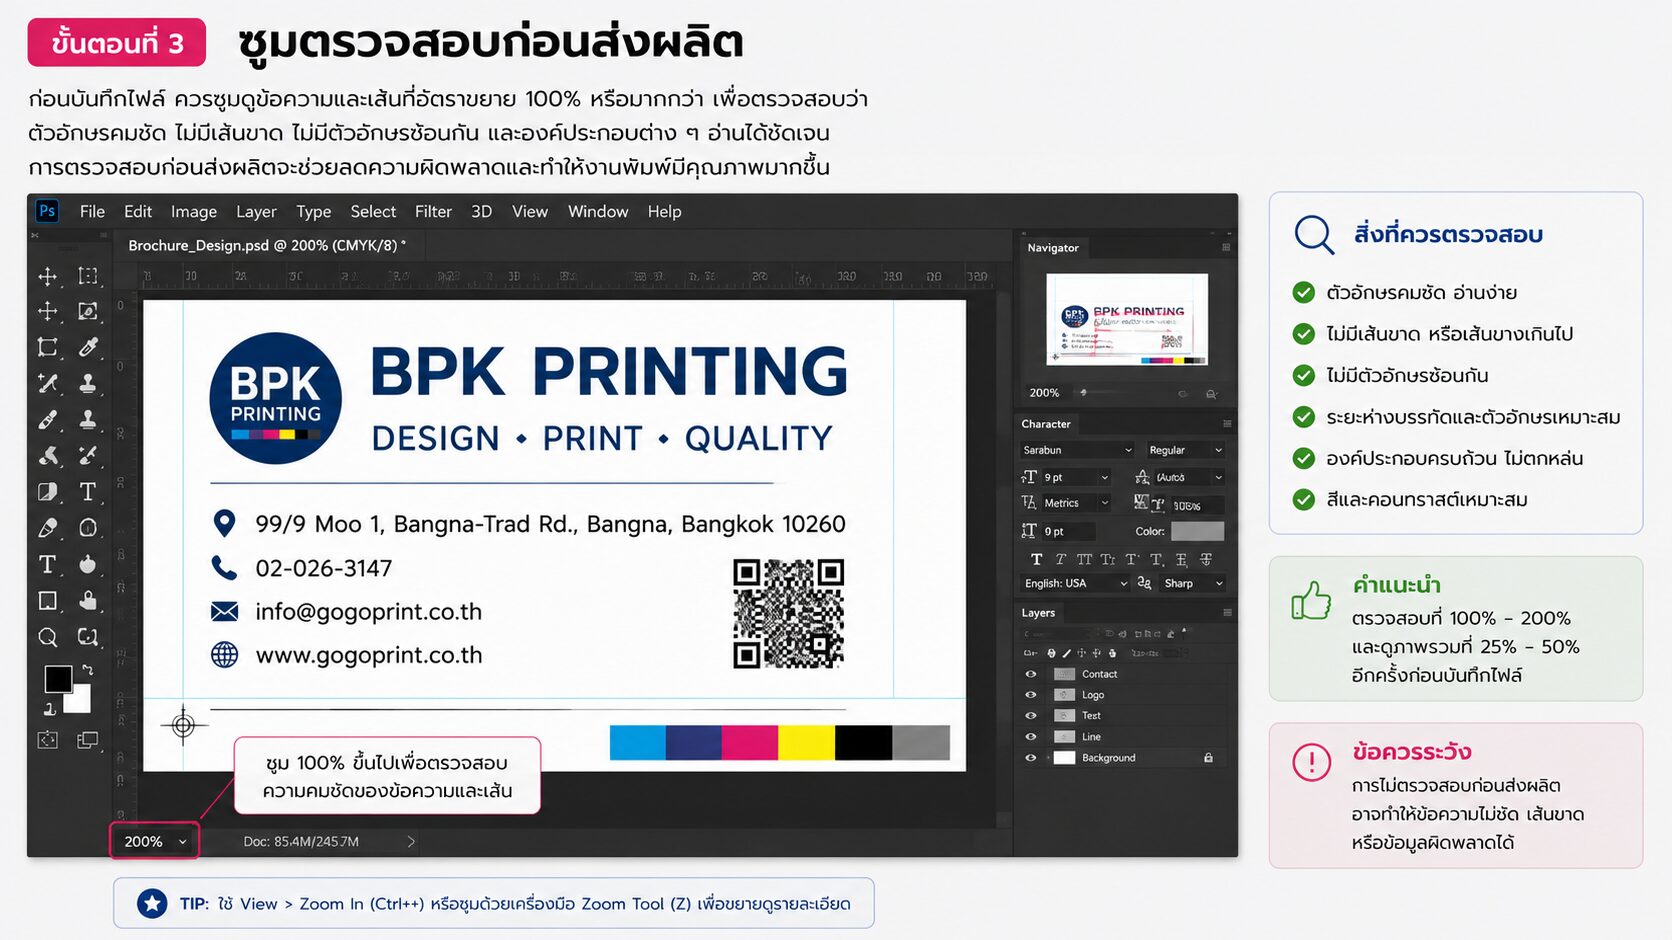Click the background white color swatch

coord(80,700)
